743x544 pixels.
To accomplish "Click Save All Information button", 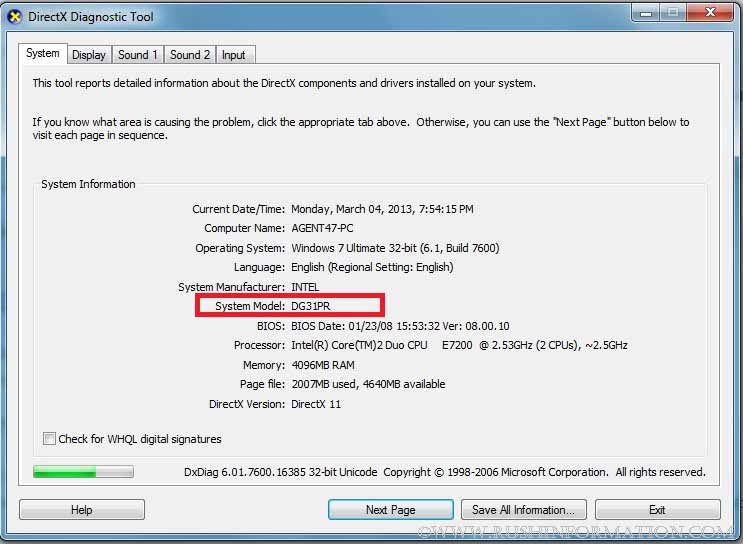I will tap(523, 510).
